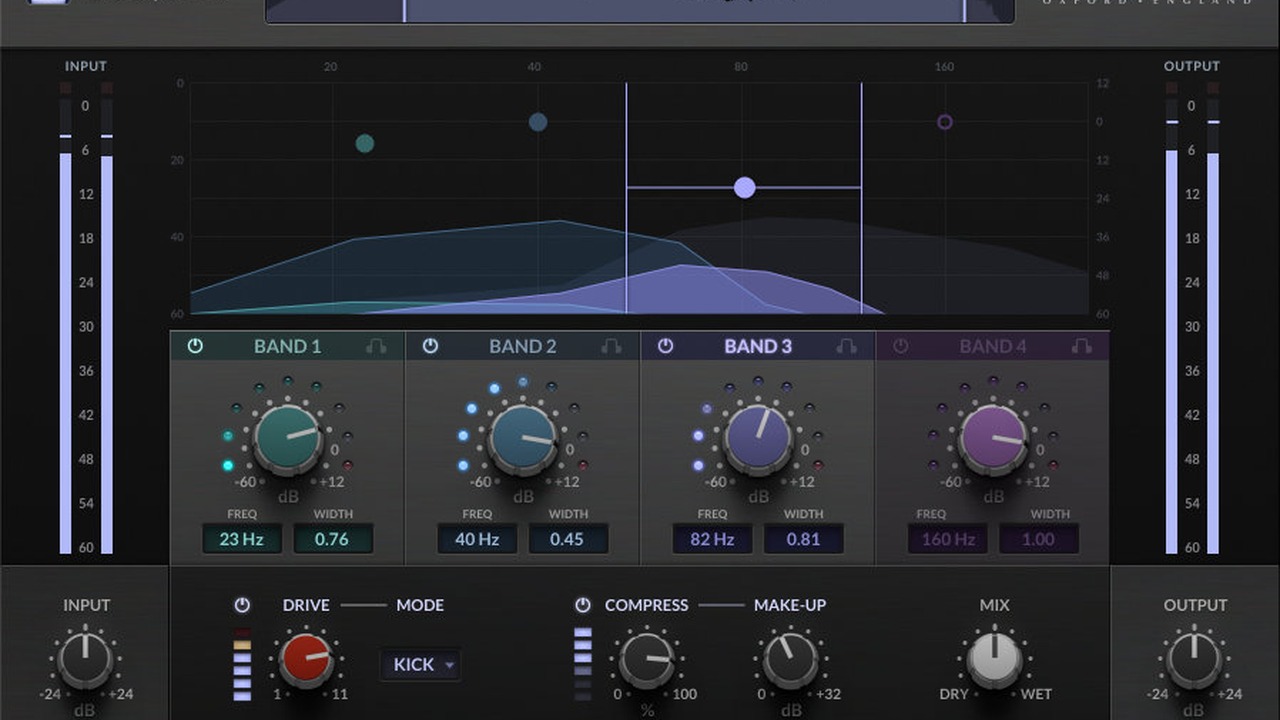Click the Band 4 headphone listen icon
The image size is (1280, 720).
tap(1081, 346)
